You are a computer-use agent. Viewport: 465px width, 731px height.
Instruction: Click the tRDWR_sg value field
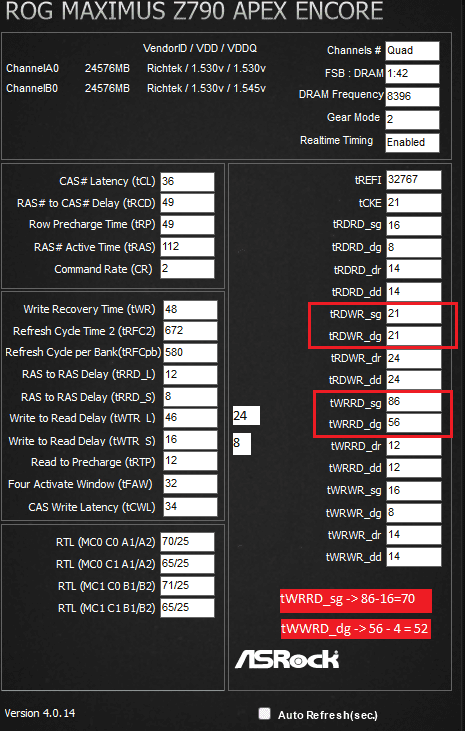[414, 314]
